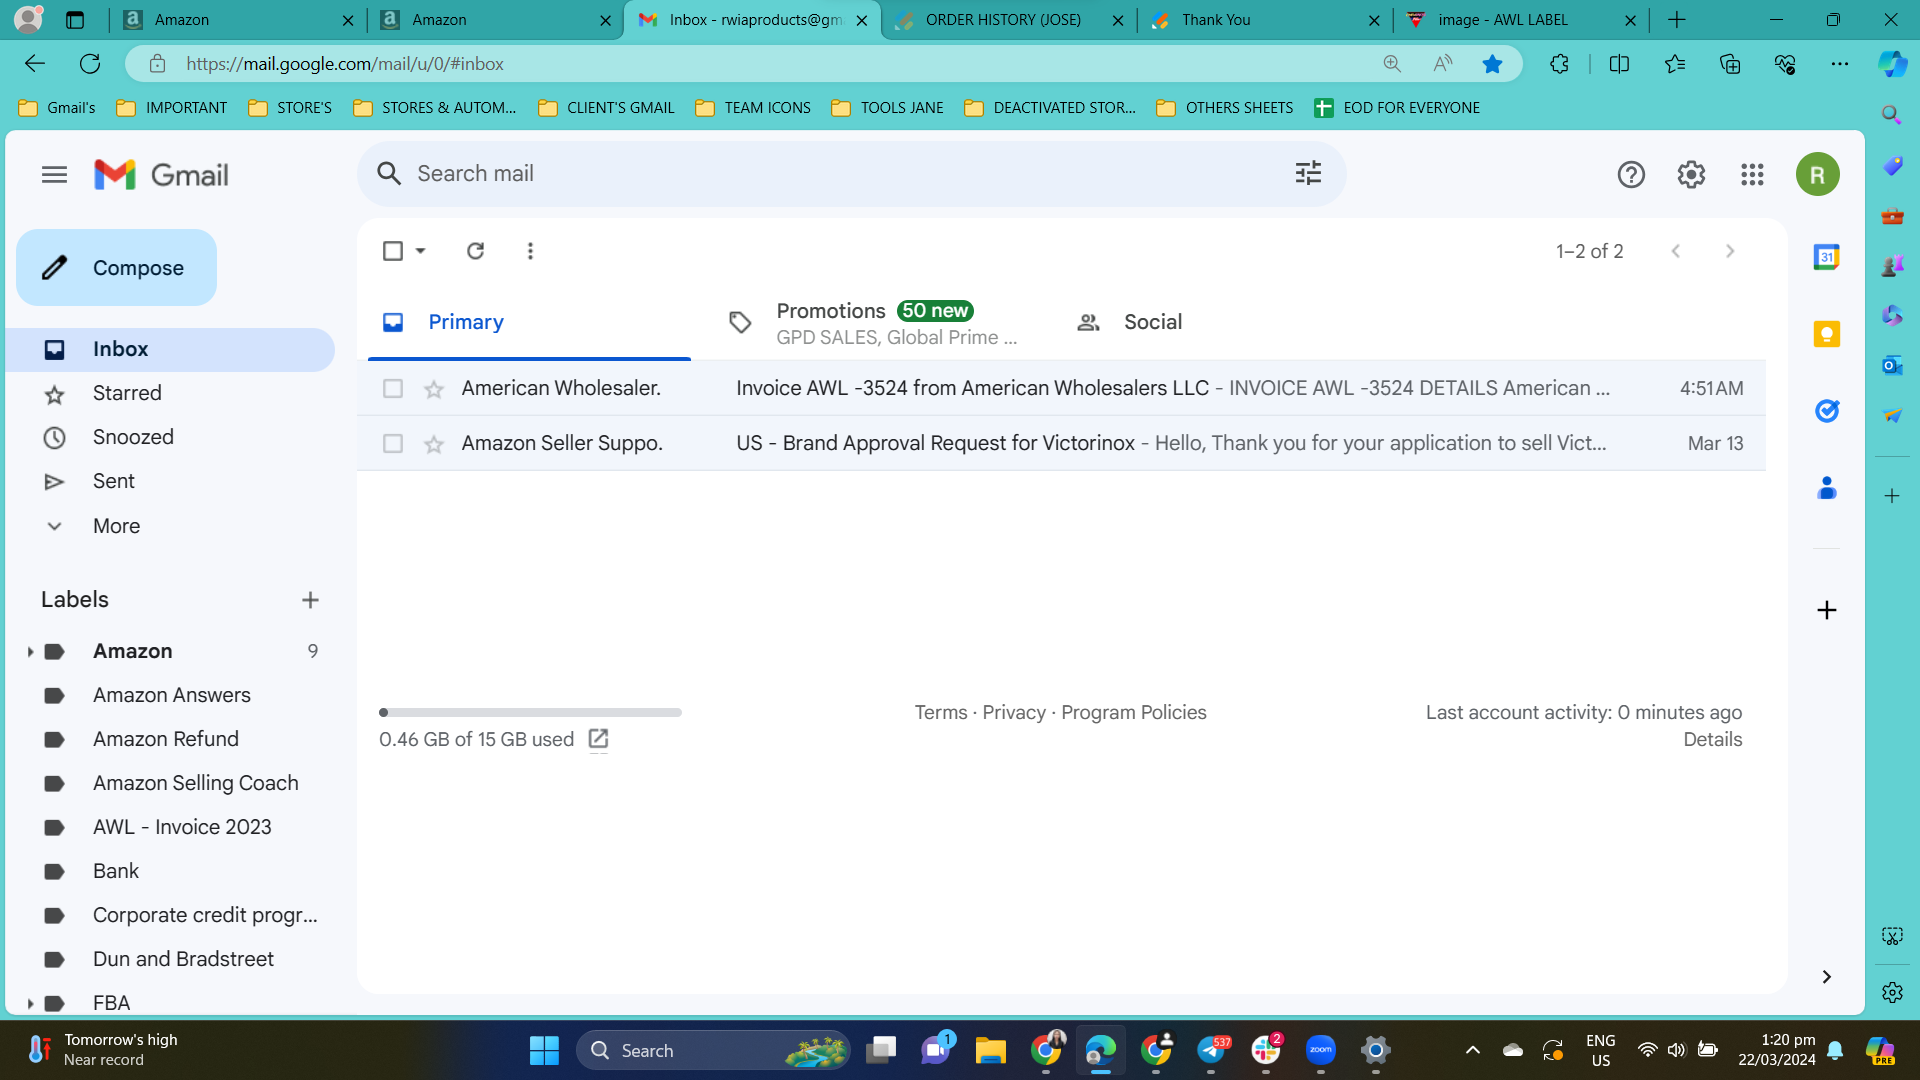This screenshot has height=1080, width=1920.
Task: Open Gmail main menu hamburger icon
Action: [x=54, y=175]
